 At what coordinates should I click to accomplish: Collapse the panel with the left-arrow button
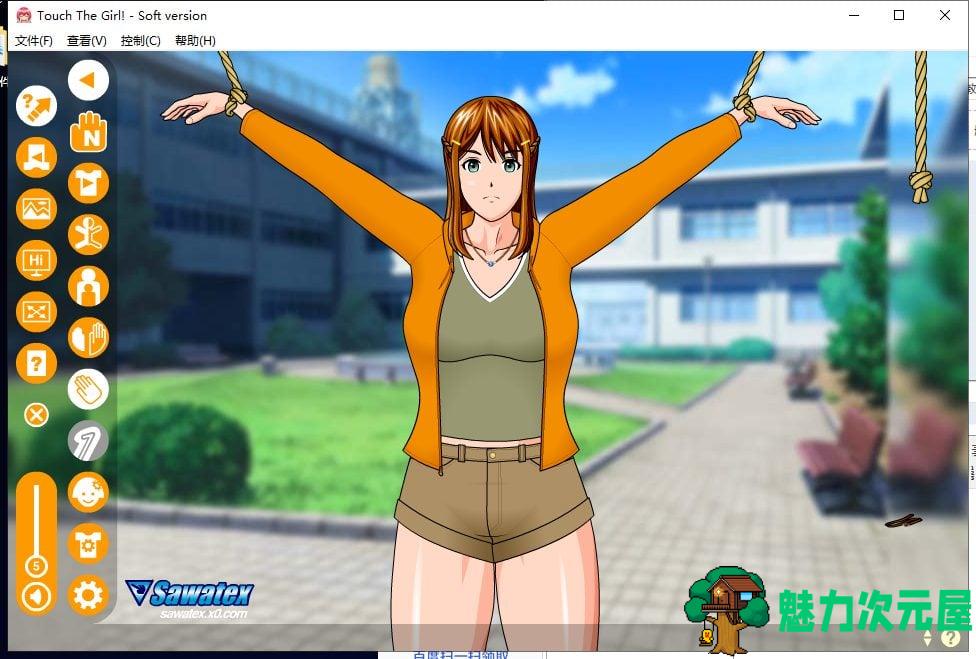[x=88, y=80]
